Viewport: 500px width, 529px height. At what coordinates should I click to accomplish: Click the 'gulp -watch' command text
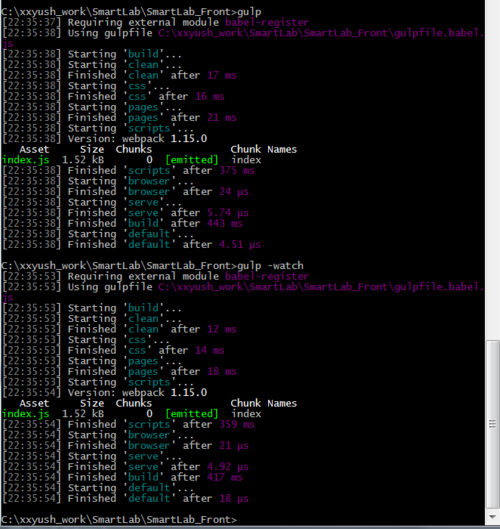(270, 266)
